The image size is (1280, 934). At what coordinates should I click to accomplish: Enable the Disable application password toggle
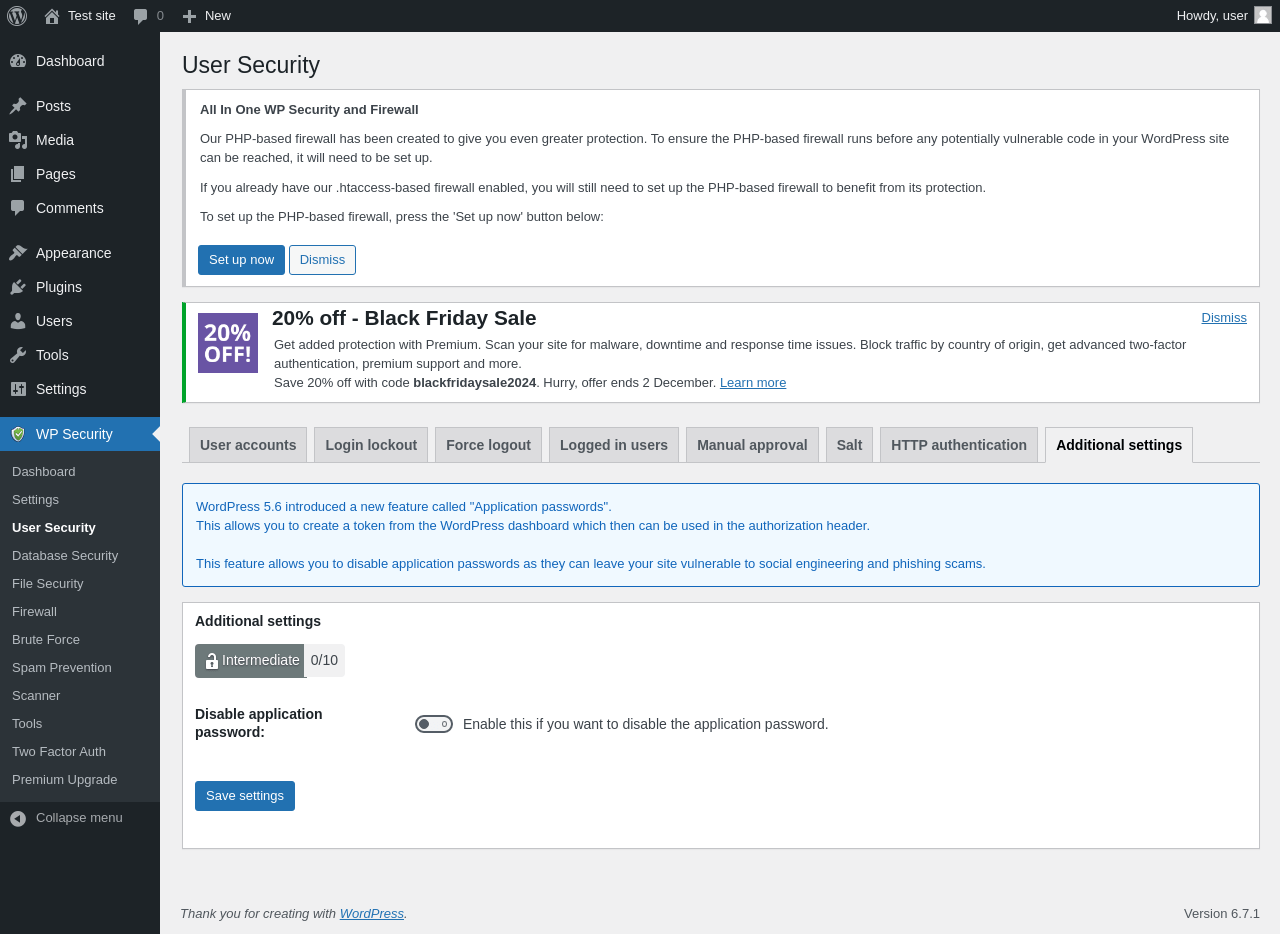click(x=434, y=724)
